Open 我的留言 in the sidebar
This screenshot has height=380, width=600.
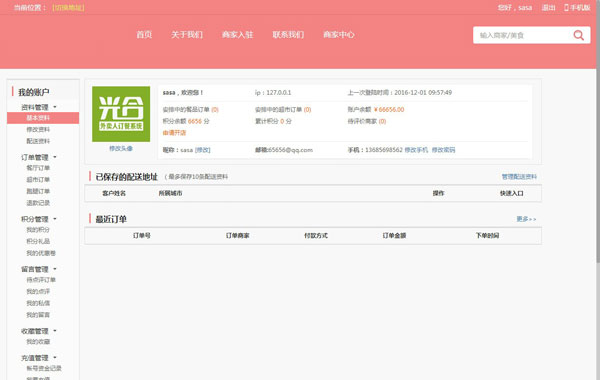38,315
